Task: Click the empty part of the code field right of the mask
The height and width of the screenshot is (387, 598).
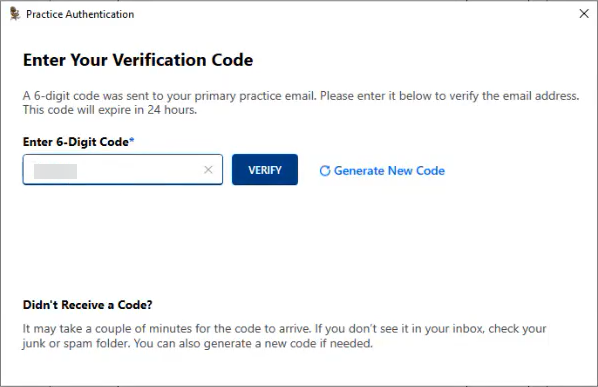Action: (x=139, y=170)
